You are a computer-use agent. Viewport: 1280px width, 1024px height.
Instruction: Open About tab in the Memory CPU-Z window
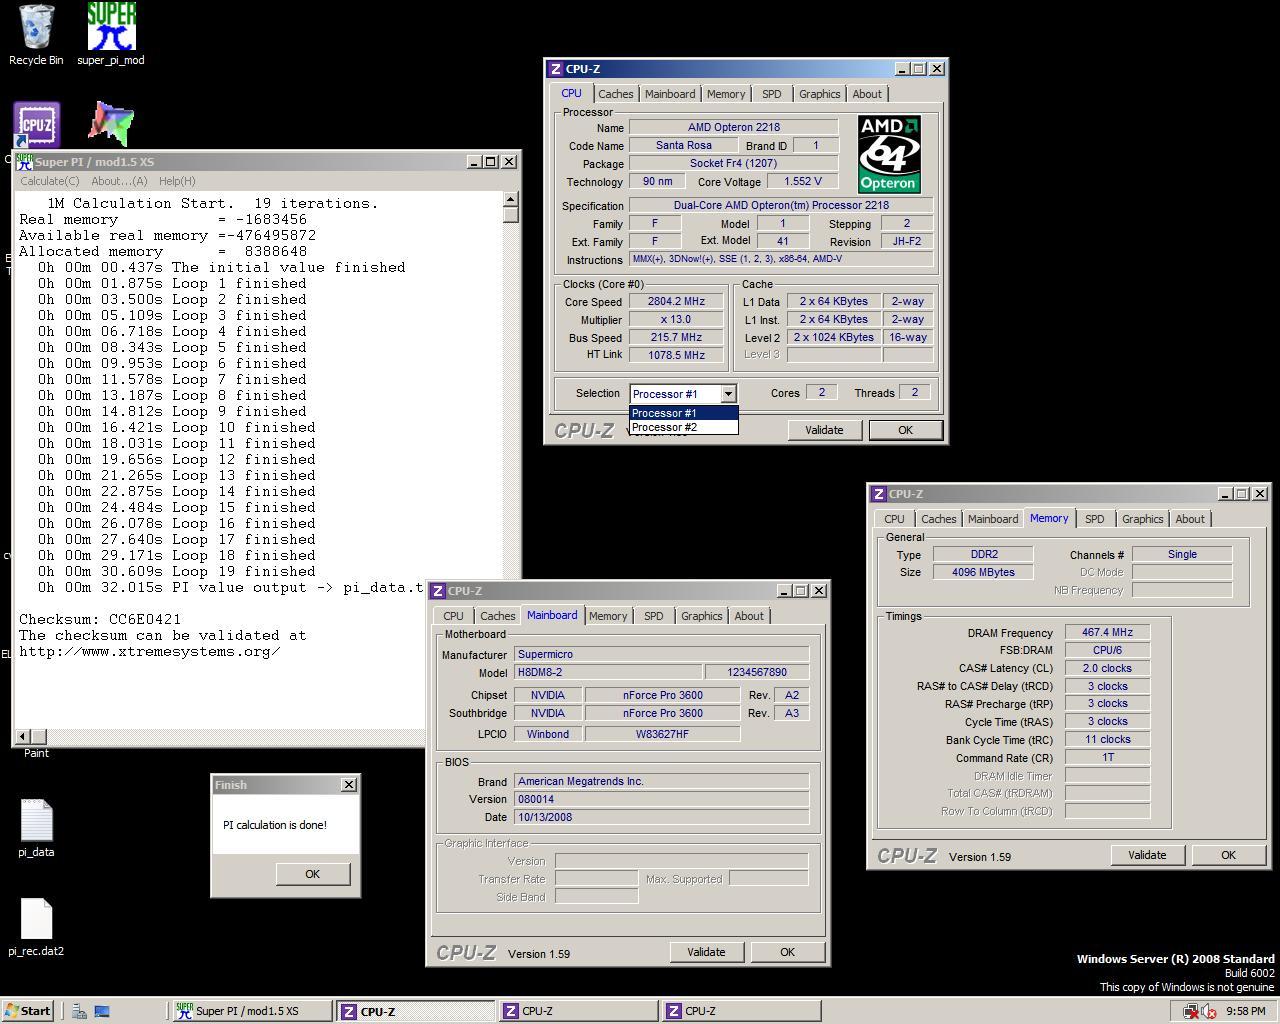point(1190,519)
